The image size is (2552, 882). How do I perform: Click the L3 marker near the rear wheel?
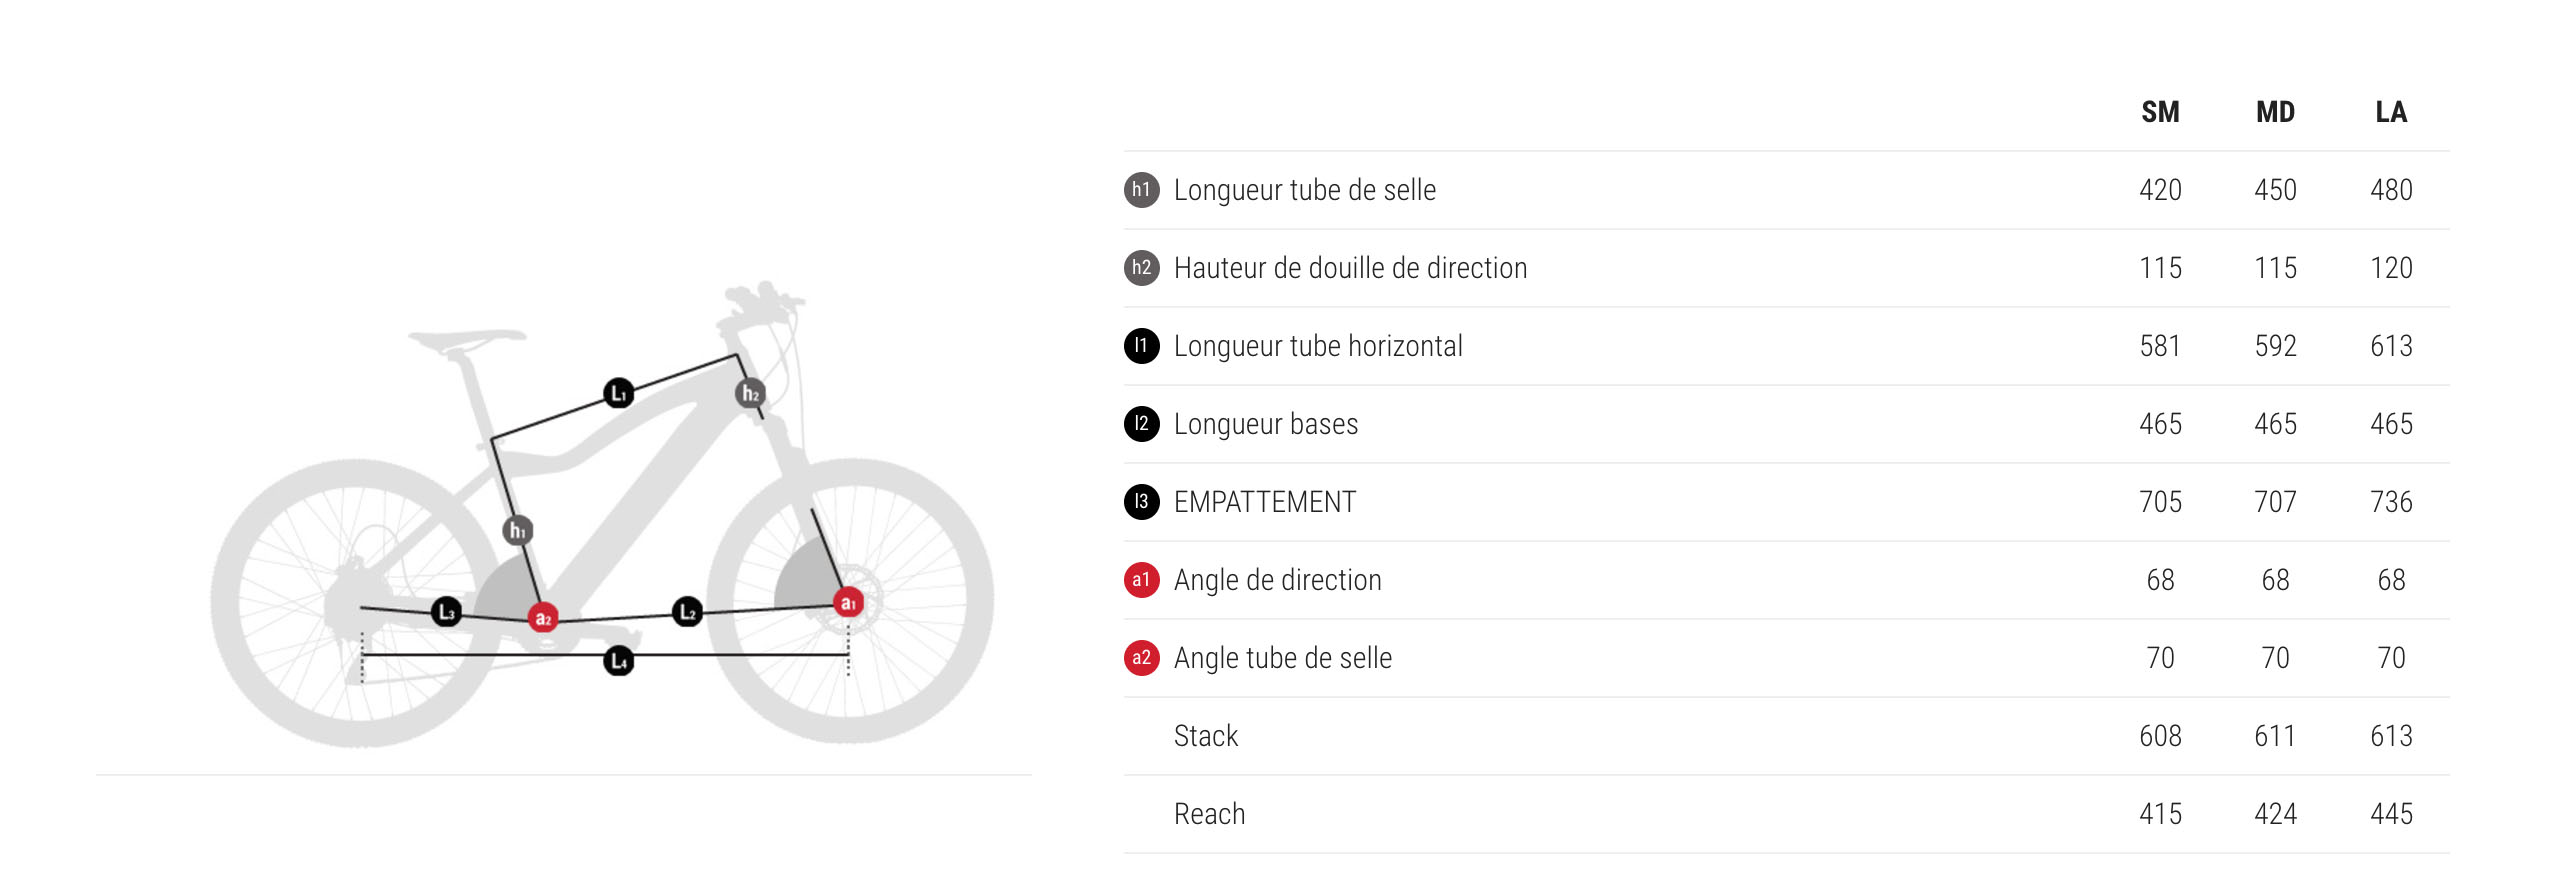(x=446, y=611)
